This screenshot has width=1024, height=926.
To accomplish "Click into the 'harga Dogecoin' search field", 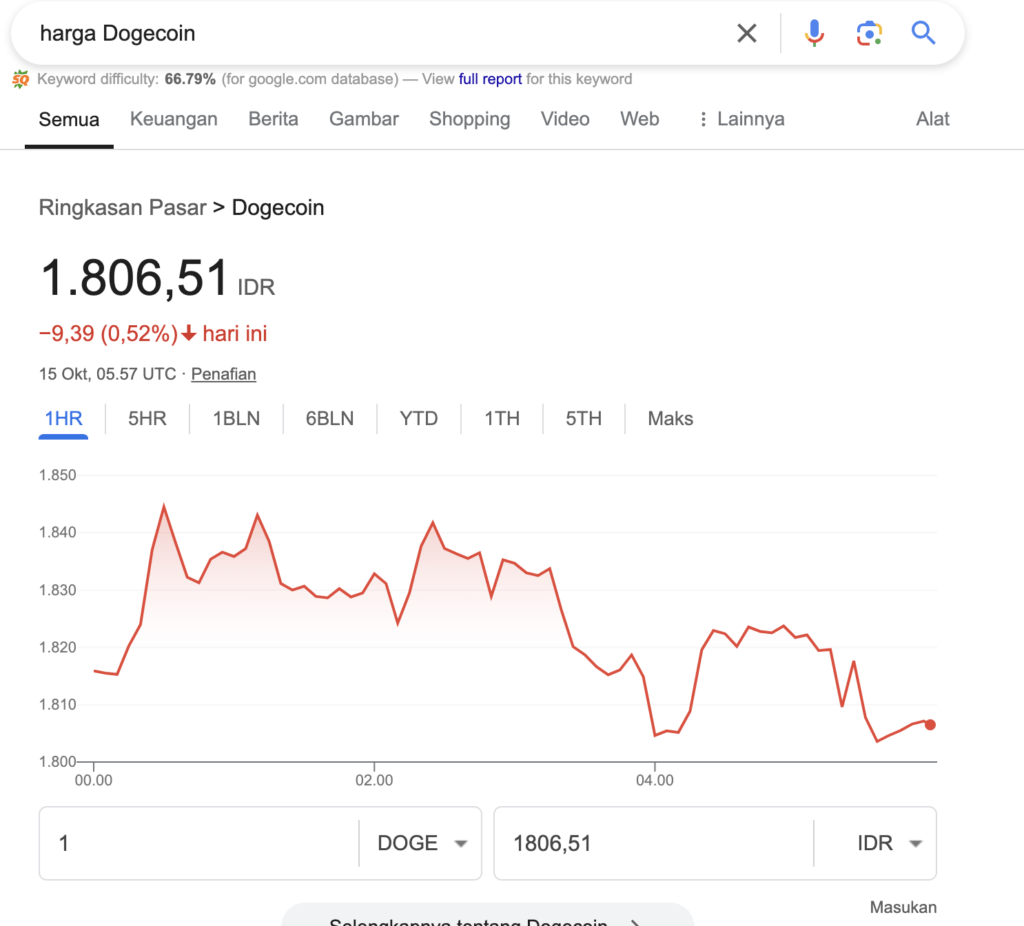I will [379, 33].
